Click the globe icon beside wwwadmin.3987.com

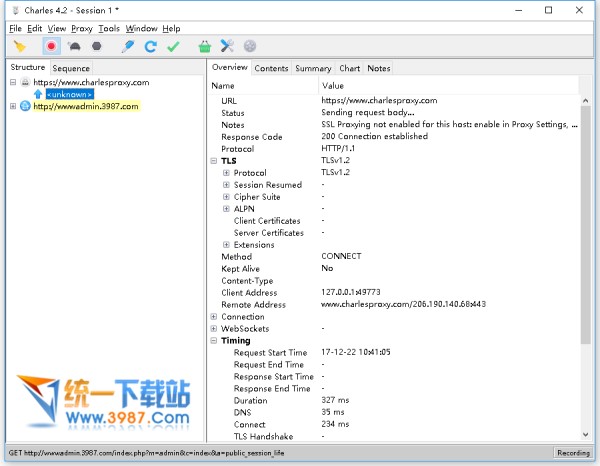25,106
